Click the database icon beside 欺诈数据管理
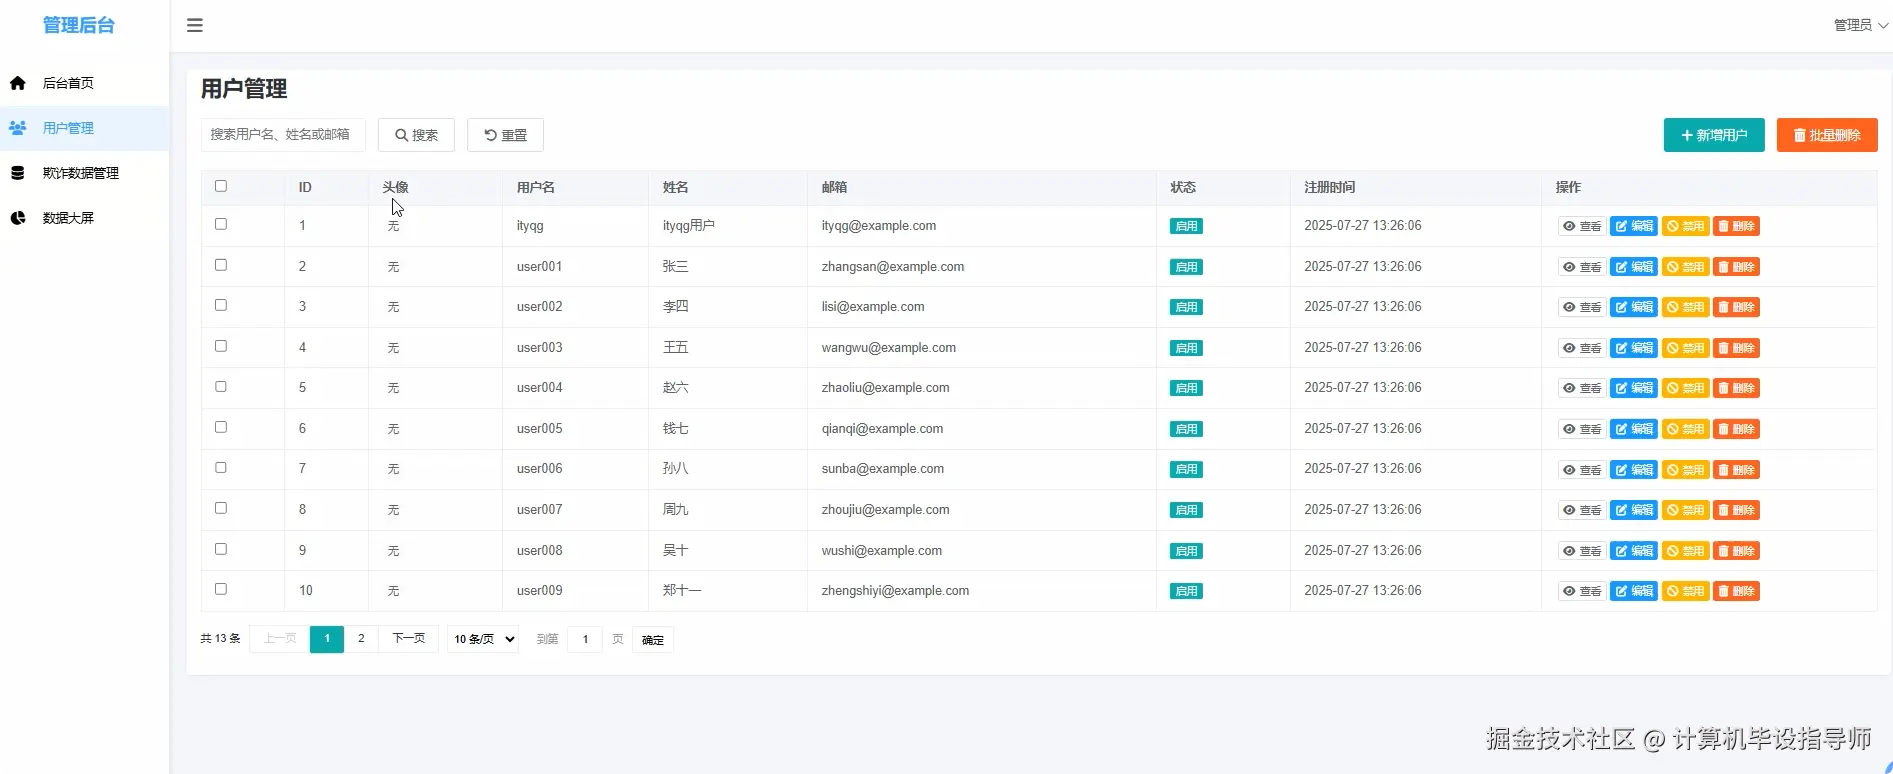Viewport: 1893px width, 774px height. [18, 173]
